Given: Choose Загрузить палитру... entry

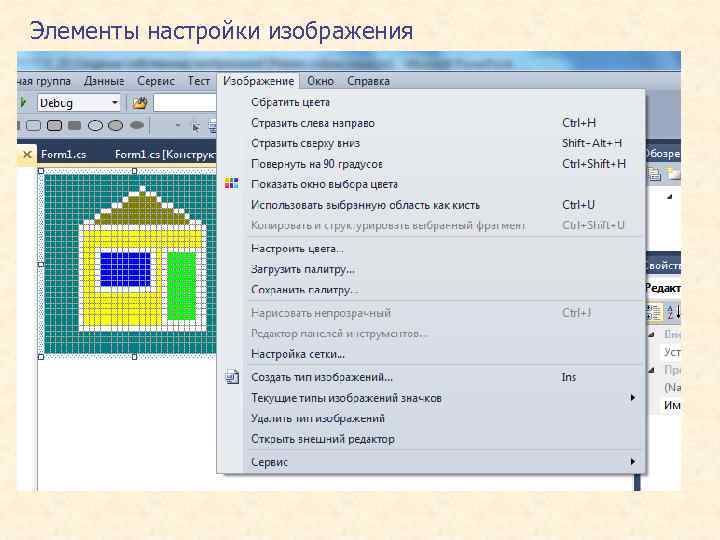Looking at the screenshot, I should (x=431, y=269).
